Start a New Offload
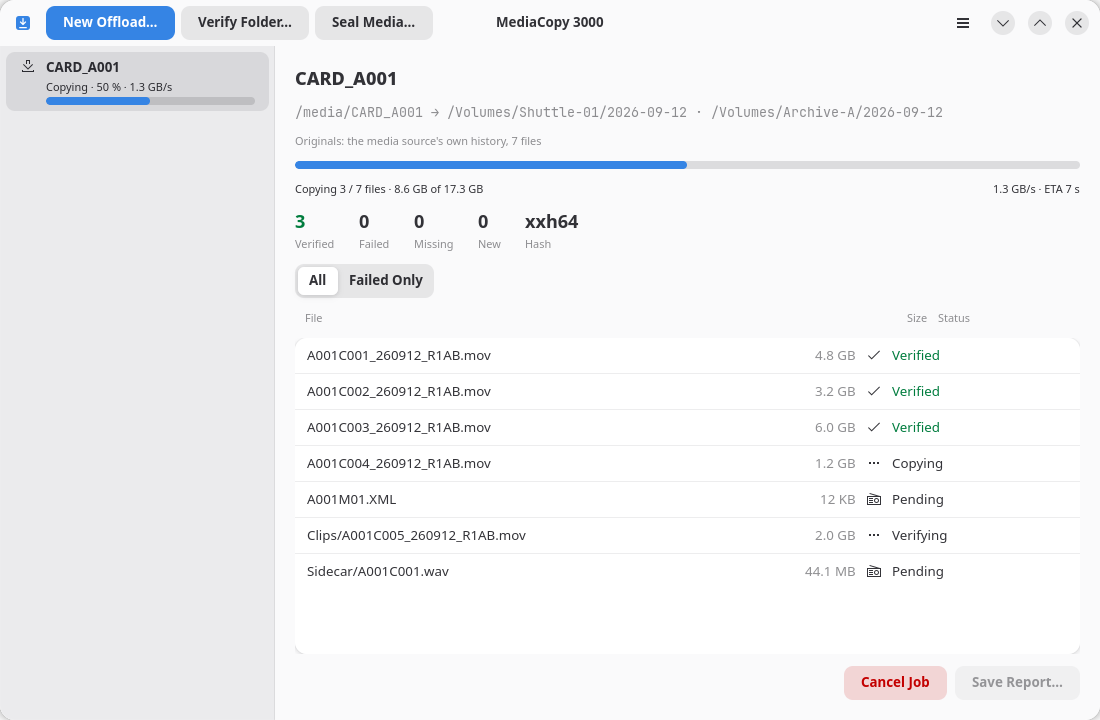The image size is (1100, 720). click(x=110, y=22)
